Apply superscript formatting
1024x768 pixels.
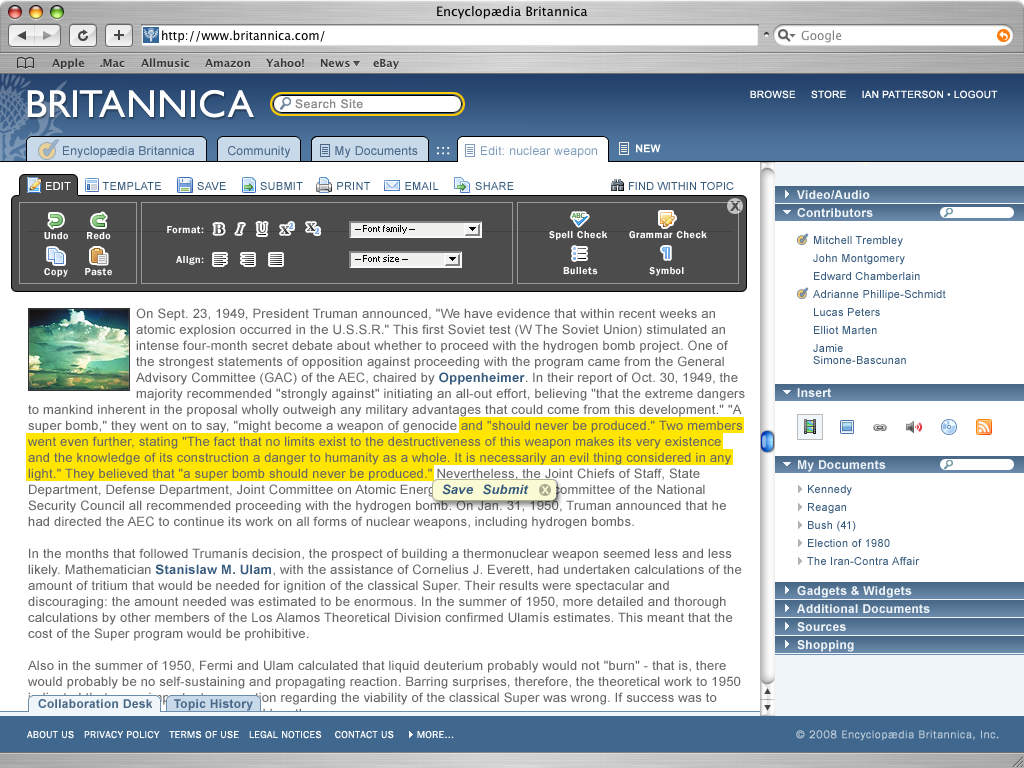[x=287, y=229]
